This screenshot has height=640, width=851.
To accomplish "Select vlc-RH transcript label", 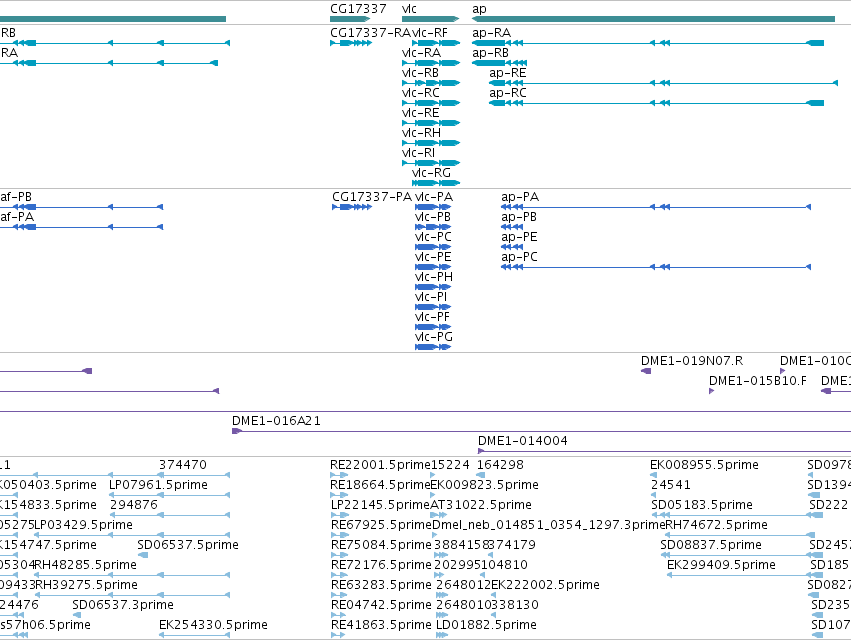I will click(x=421, y=133).
